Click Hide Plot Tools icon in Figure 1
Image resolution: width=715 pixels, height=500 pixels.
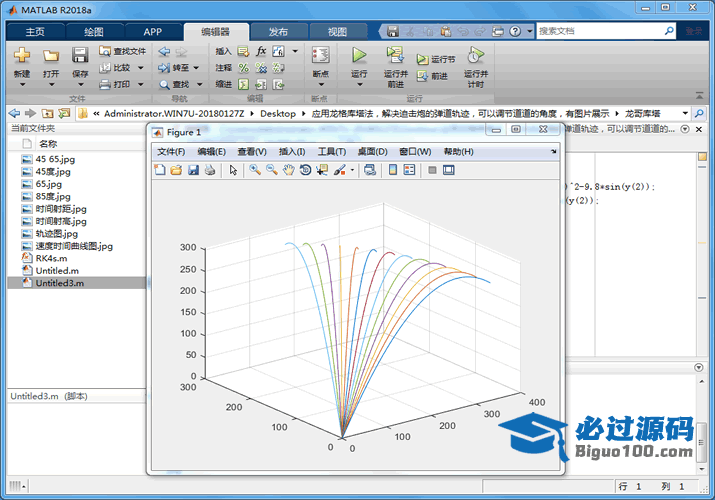click(x=432, y=170)
